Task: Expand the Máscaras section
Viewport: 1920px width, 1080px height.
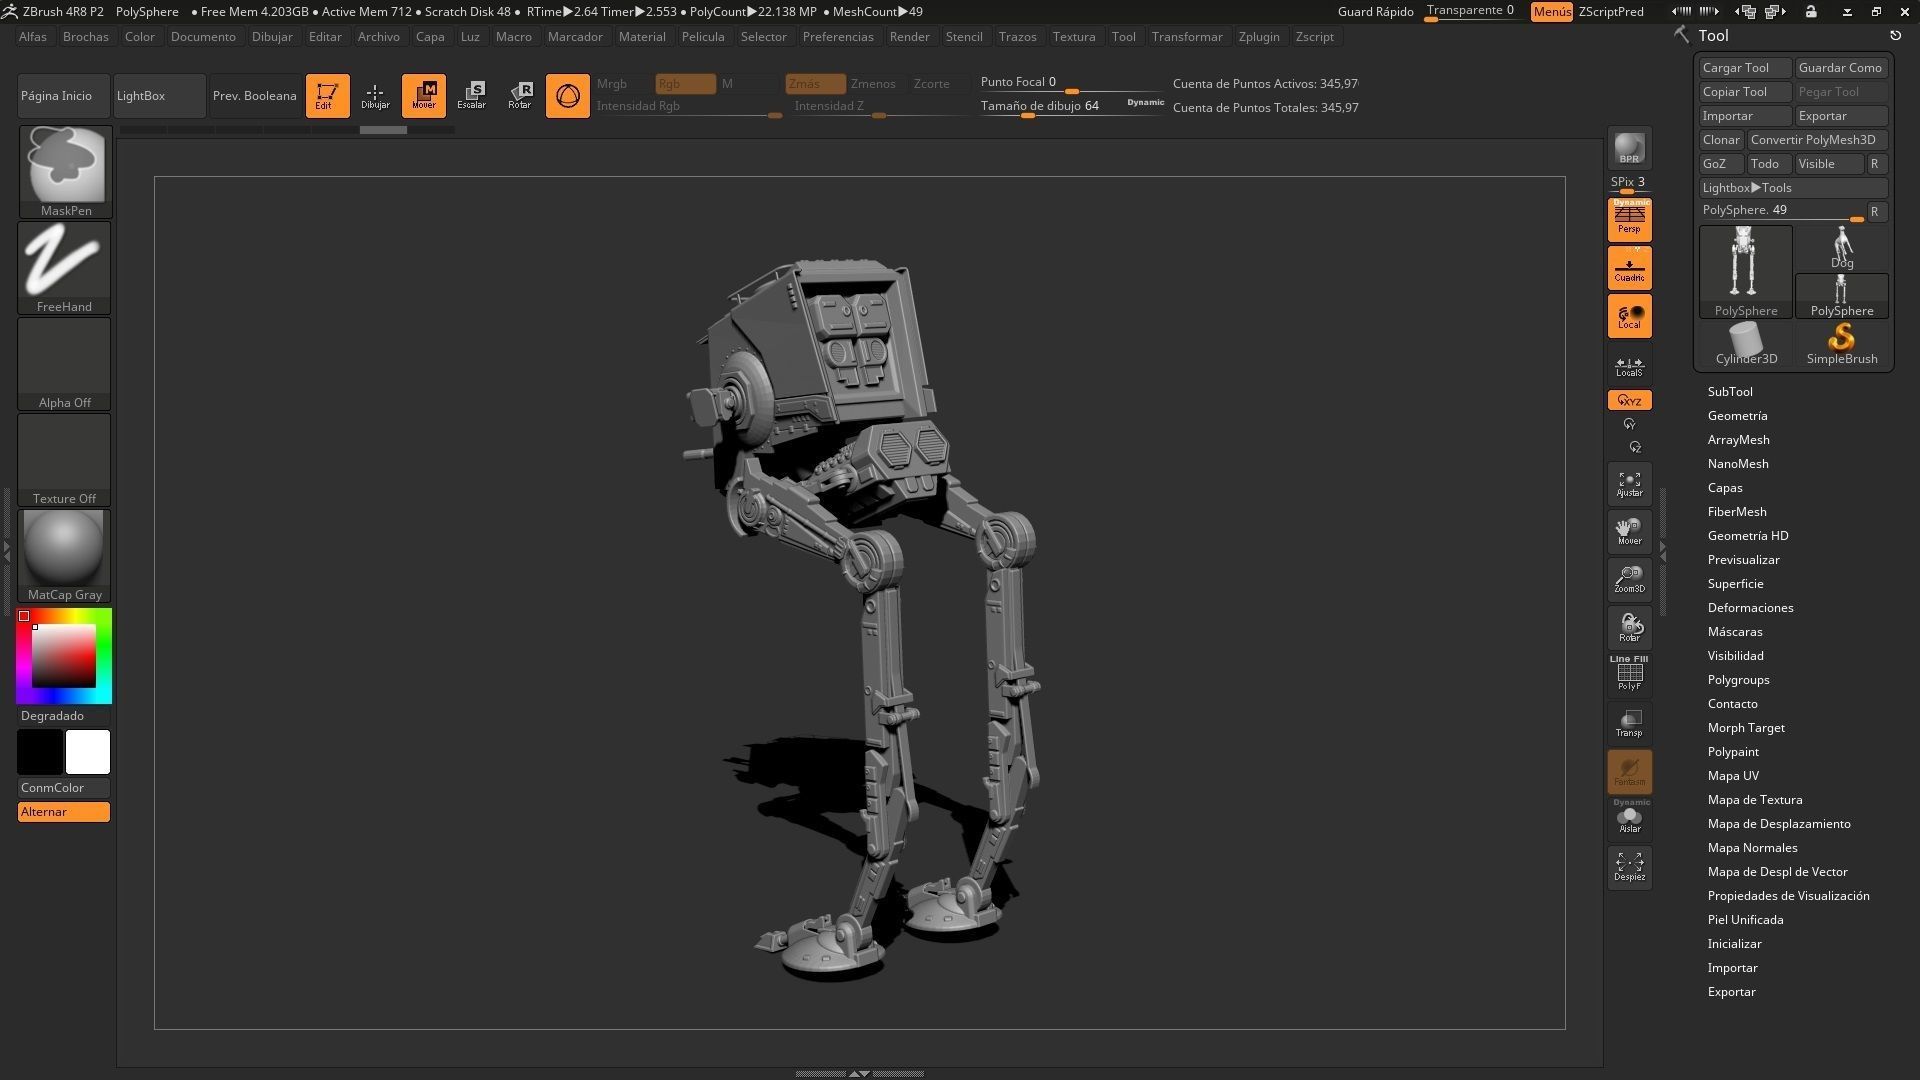Action: point(1735,632)
